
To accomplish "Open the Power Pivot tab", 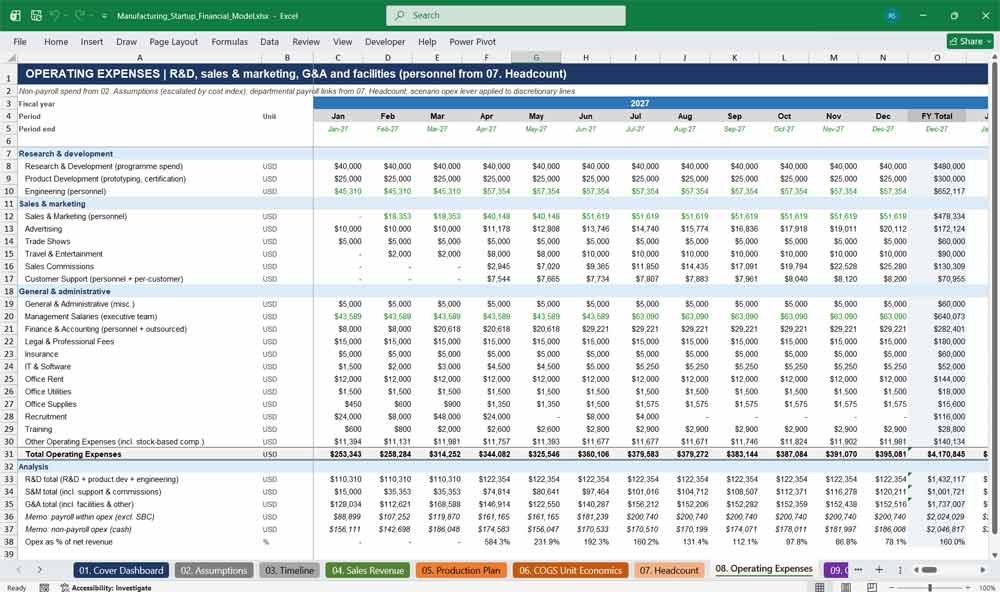I will [x=473, y=41].
